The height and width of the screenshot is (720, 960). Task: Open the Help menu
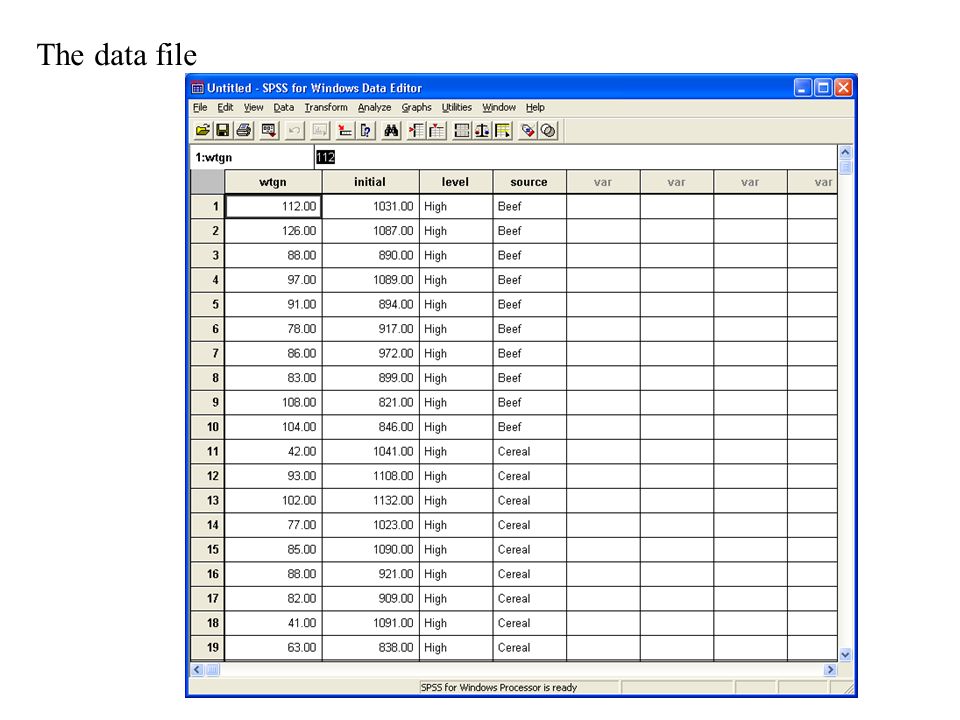(535, 108)
